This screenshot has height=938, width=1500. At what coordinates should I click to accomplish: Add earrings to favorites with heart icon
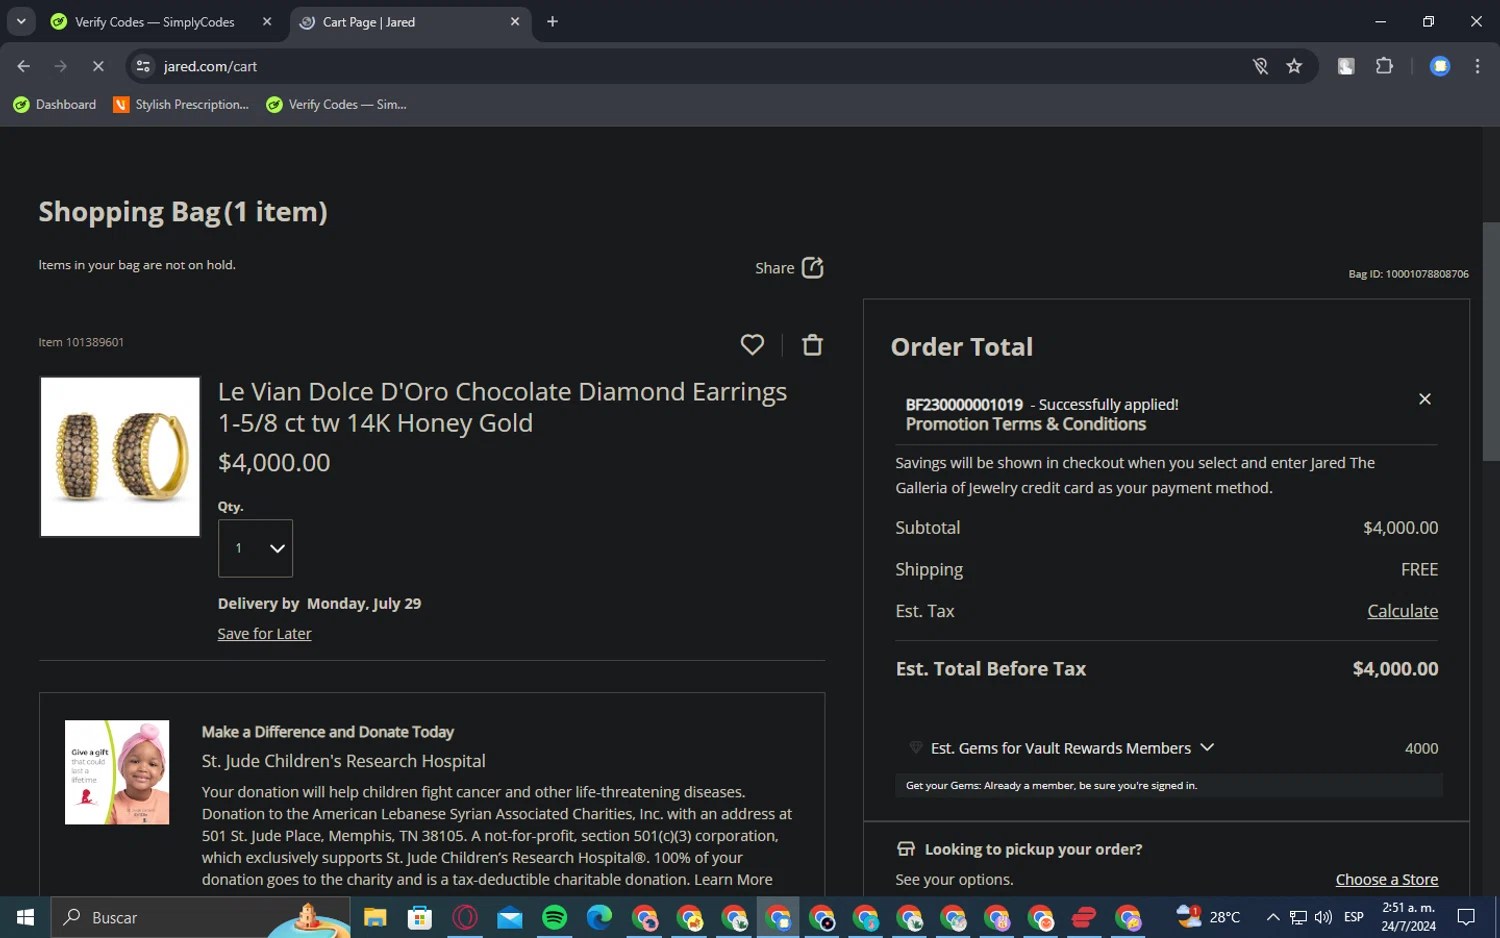point(752,345)
